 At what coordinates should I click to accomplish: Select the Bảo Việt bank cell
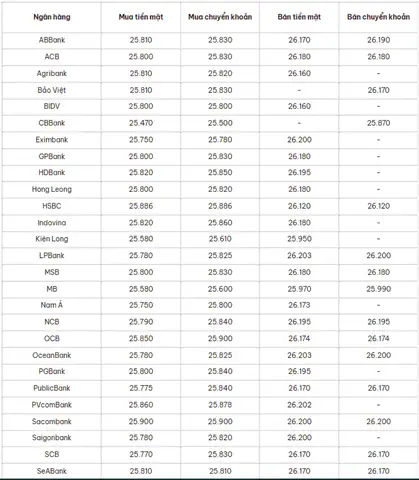pos(52,90)
